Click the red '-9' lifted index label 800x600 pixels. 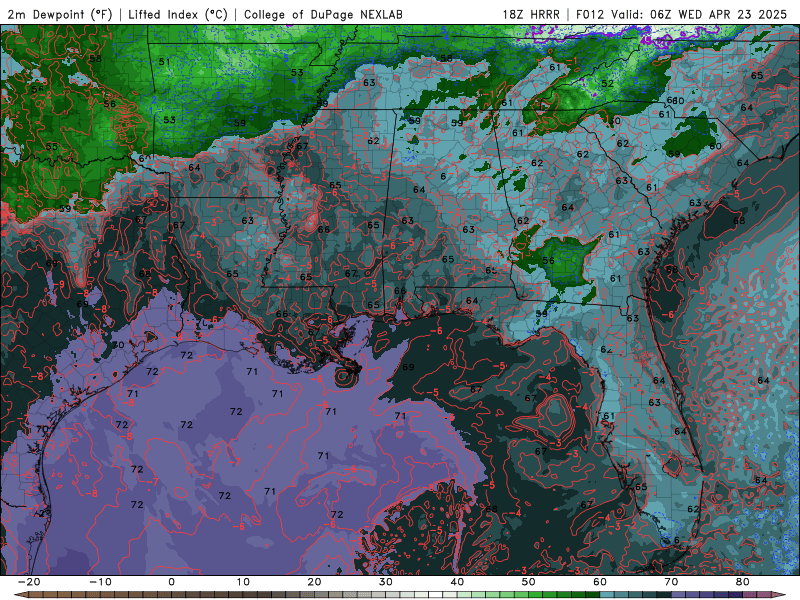(x=60, y=284)
